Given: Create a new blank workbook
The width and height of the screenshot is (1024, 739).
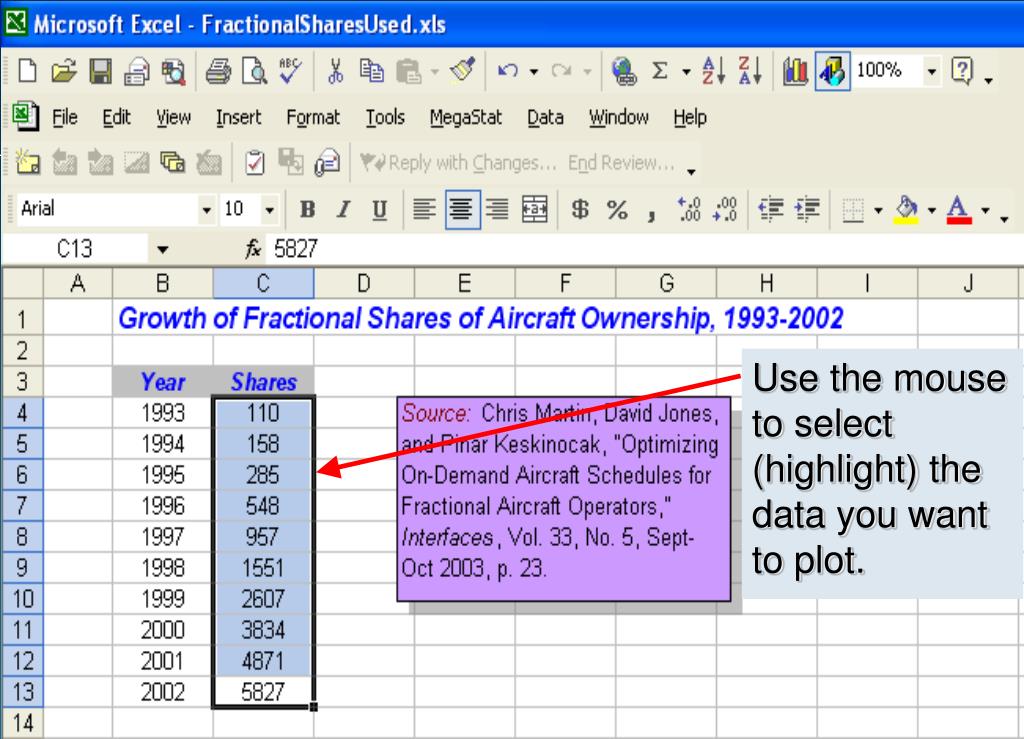Looking at the screenshot, I should (27, 71).
